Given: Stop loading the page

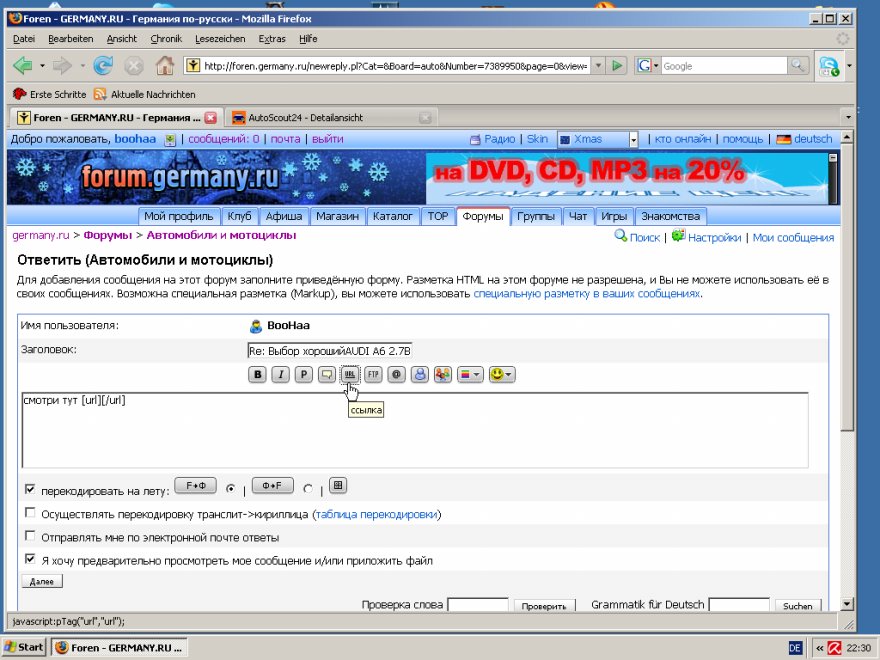Looking at the screenshot, I should 134,66.
